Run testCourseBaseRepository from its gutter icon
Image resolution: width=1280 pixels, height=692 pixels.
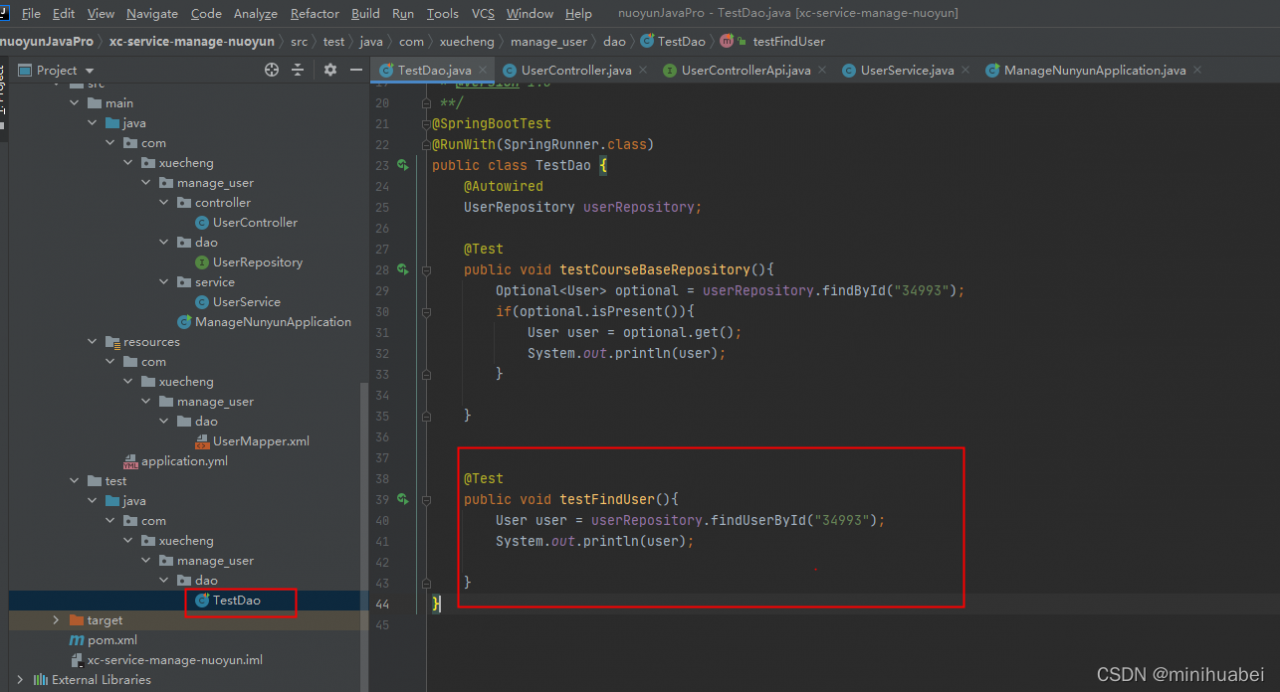pos(402,269)
